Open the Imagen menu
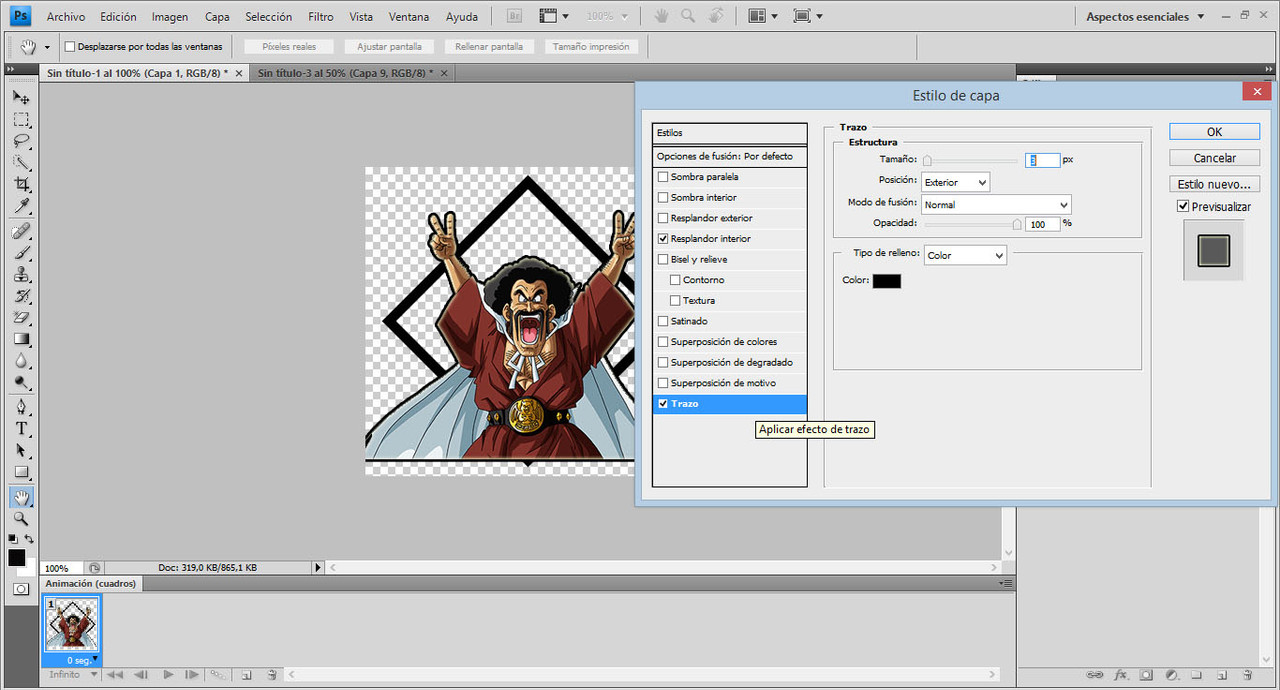This screenshot has height=690, width=1280. pos(170,17)
